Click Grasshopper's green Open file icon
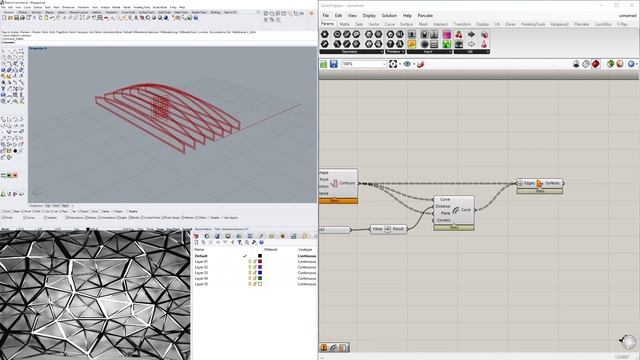This screenshot has width=640, height=360. click(324, 64)
